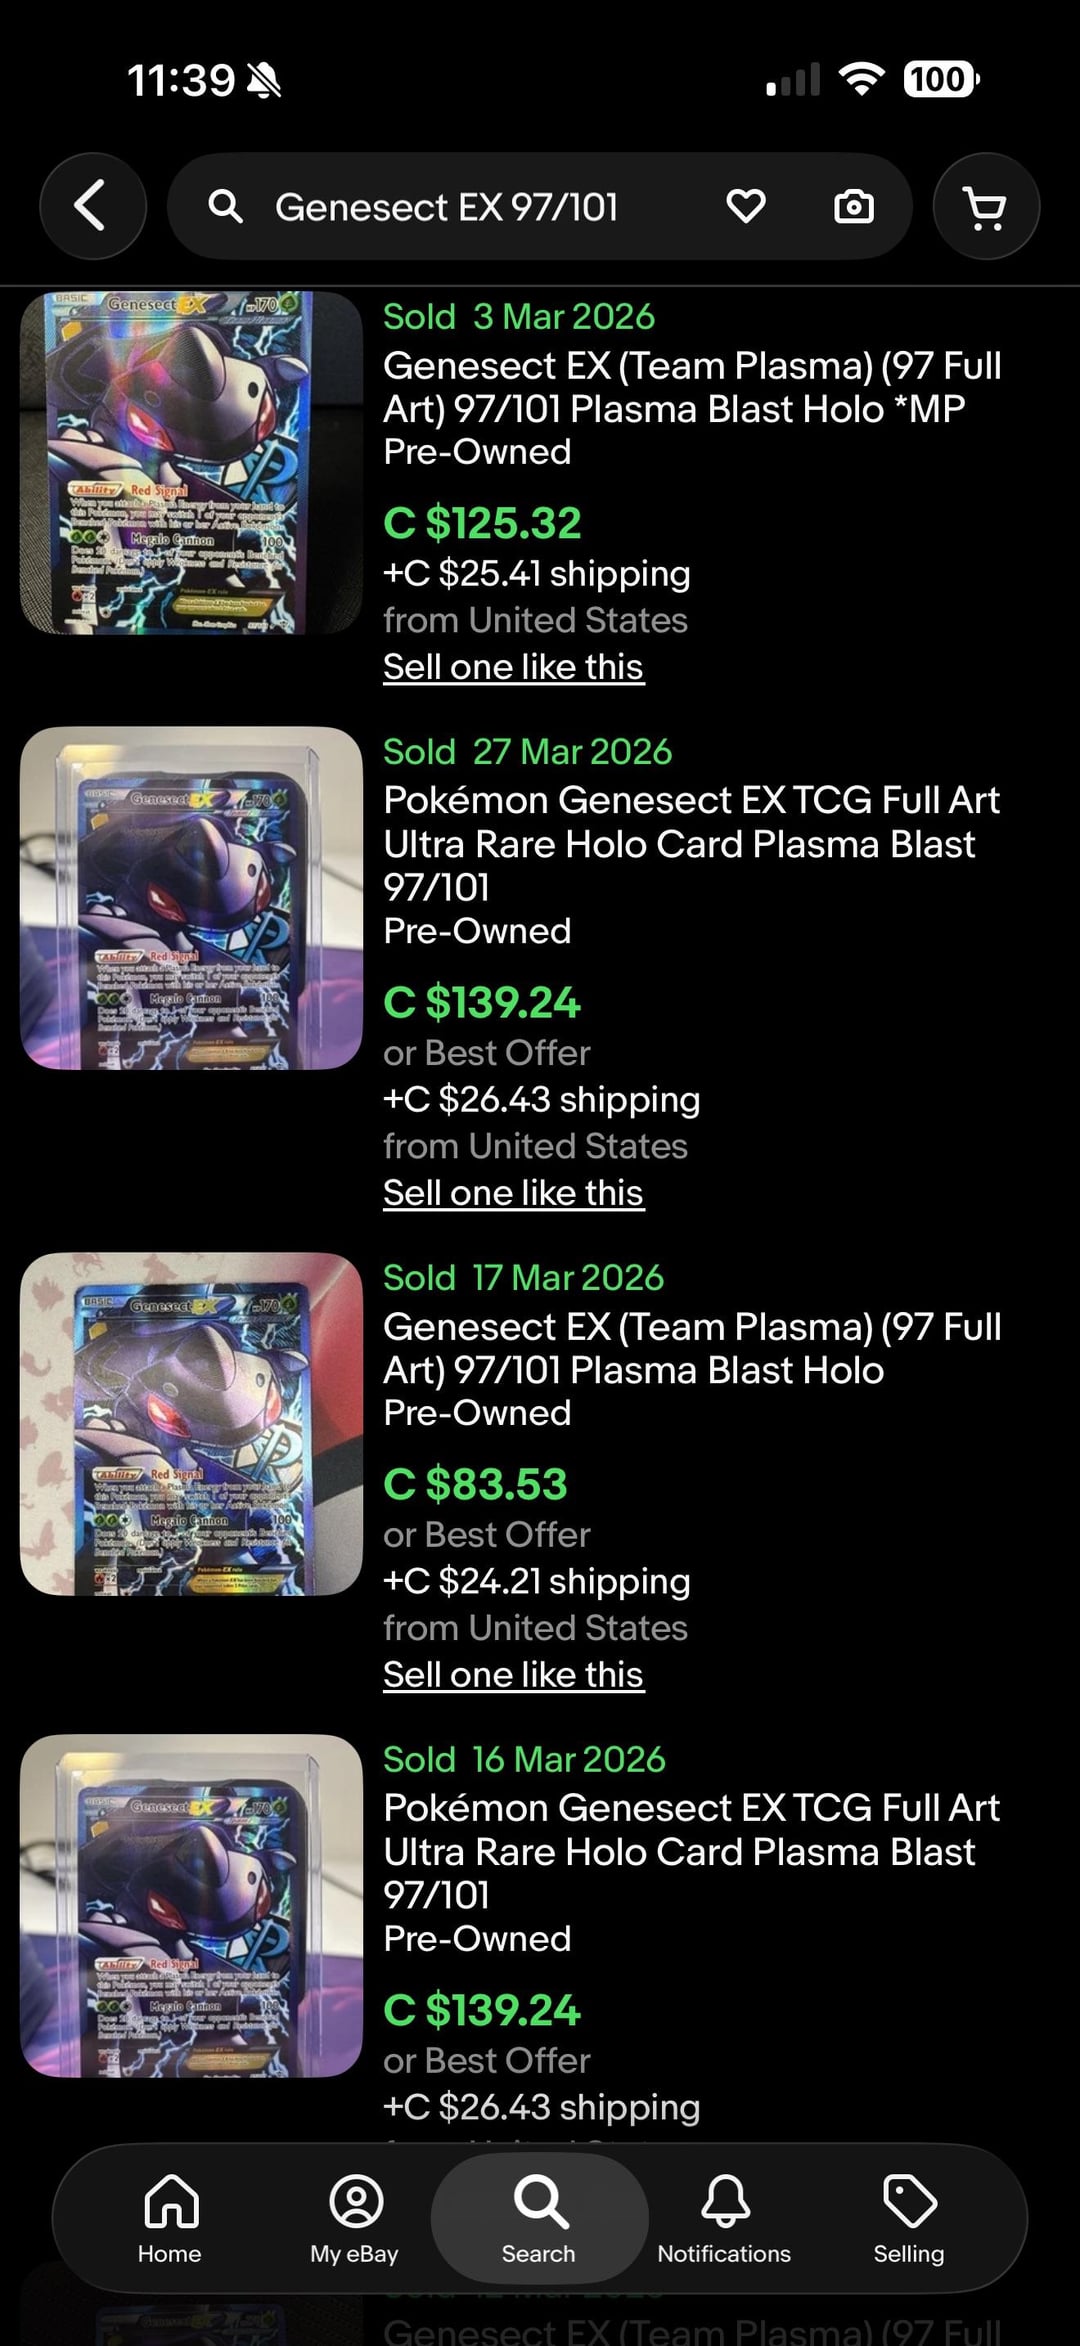Screen dimensions: 1080x2346
Task: Switch to the Search tab
Action: tap(540, 2218)
